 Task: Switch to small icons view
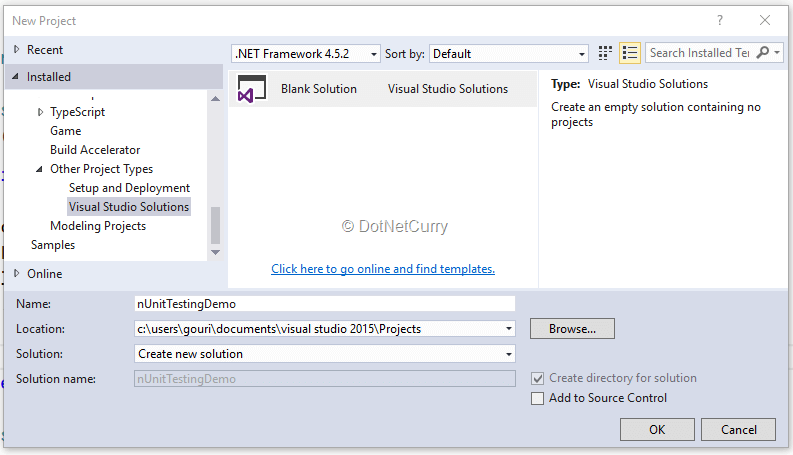point(605,53)
